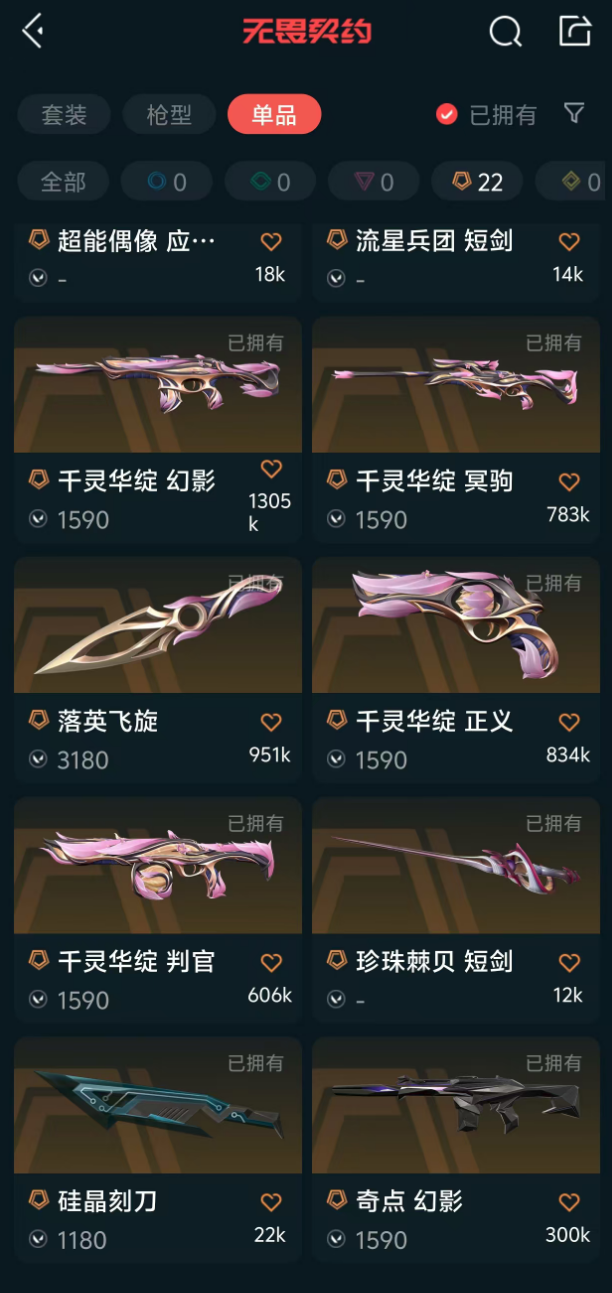Tap the back arrow icon
This screenshot has width=612, height=1293.
[x=33, y=31]
